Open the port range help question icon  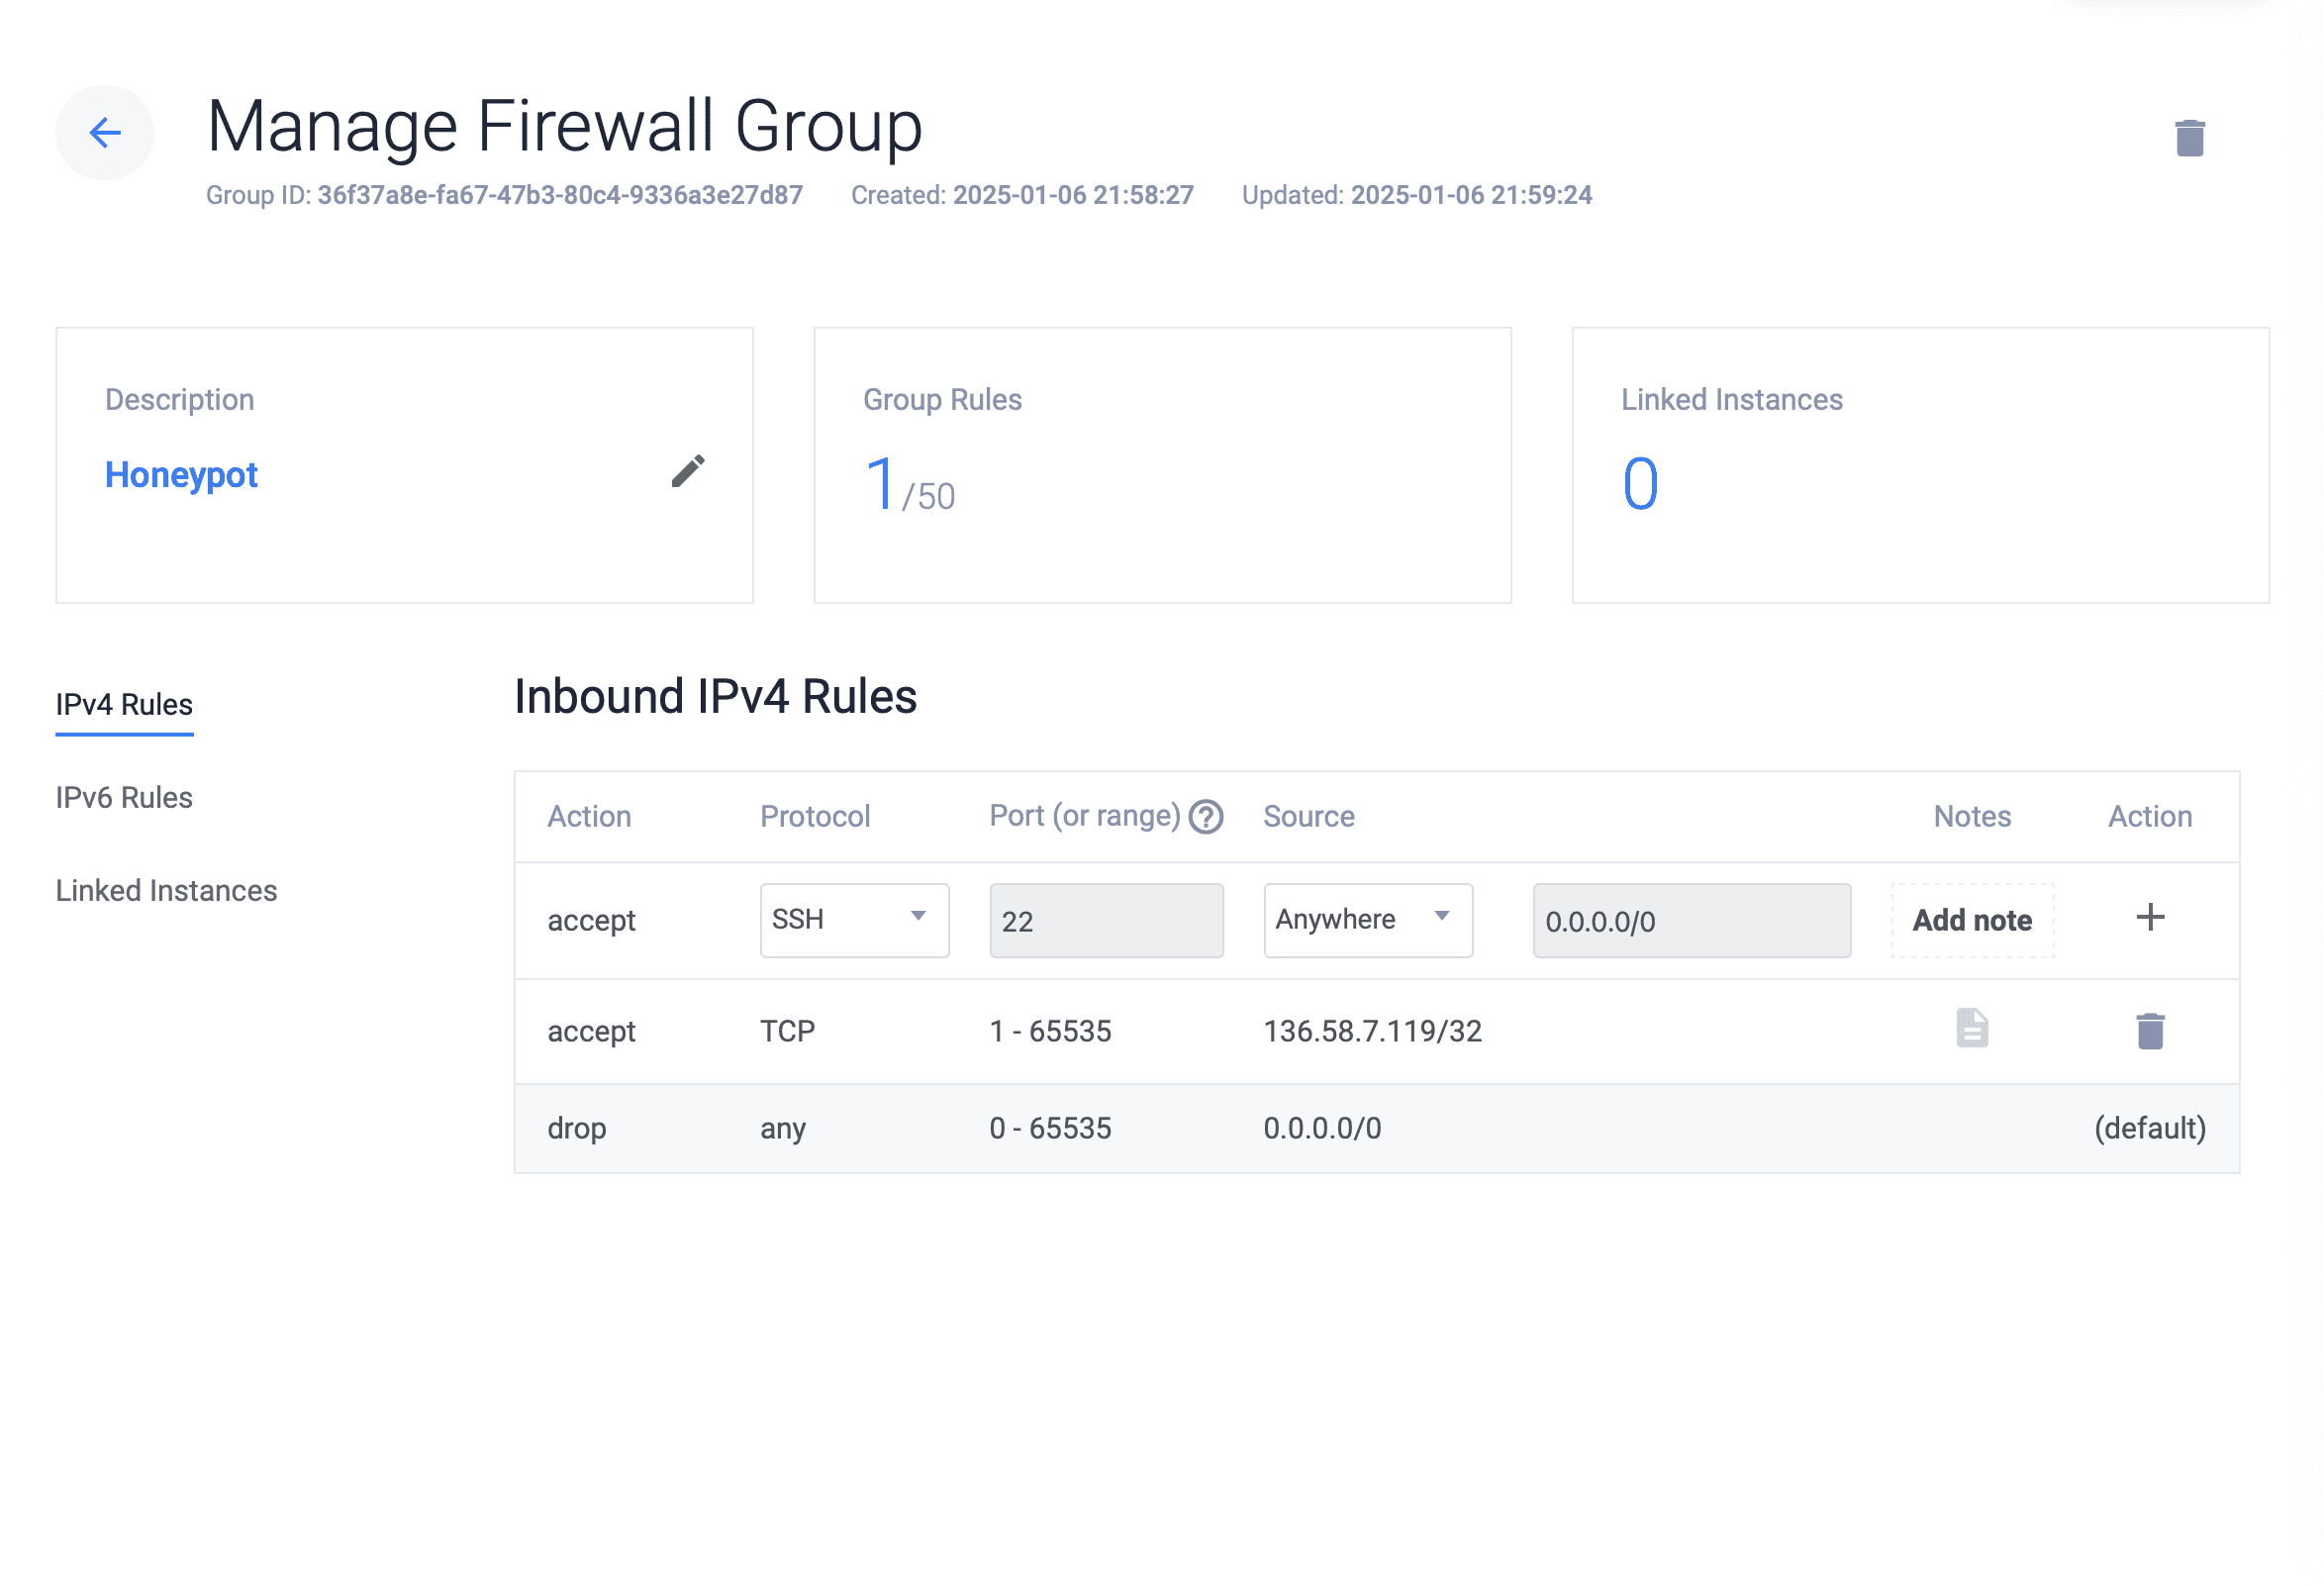pyautogui.click(x=1206, y=817)
